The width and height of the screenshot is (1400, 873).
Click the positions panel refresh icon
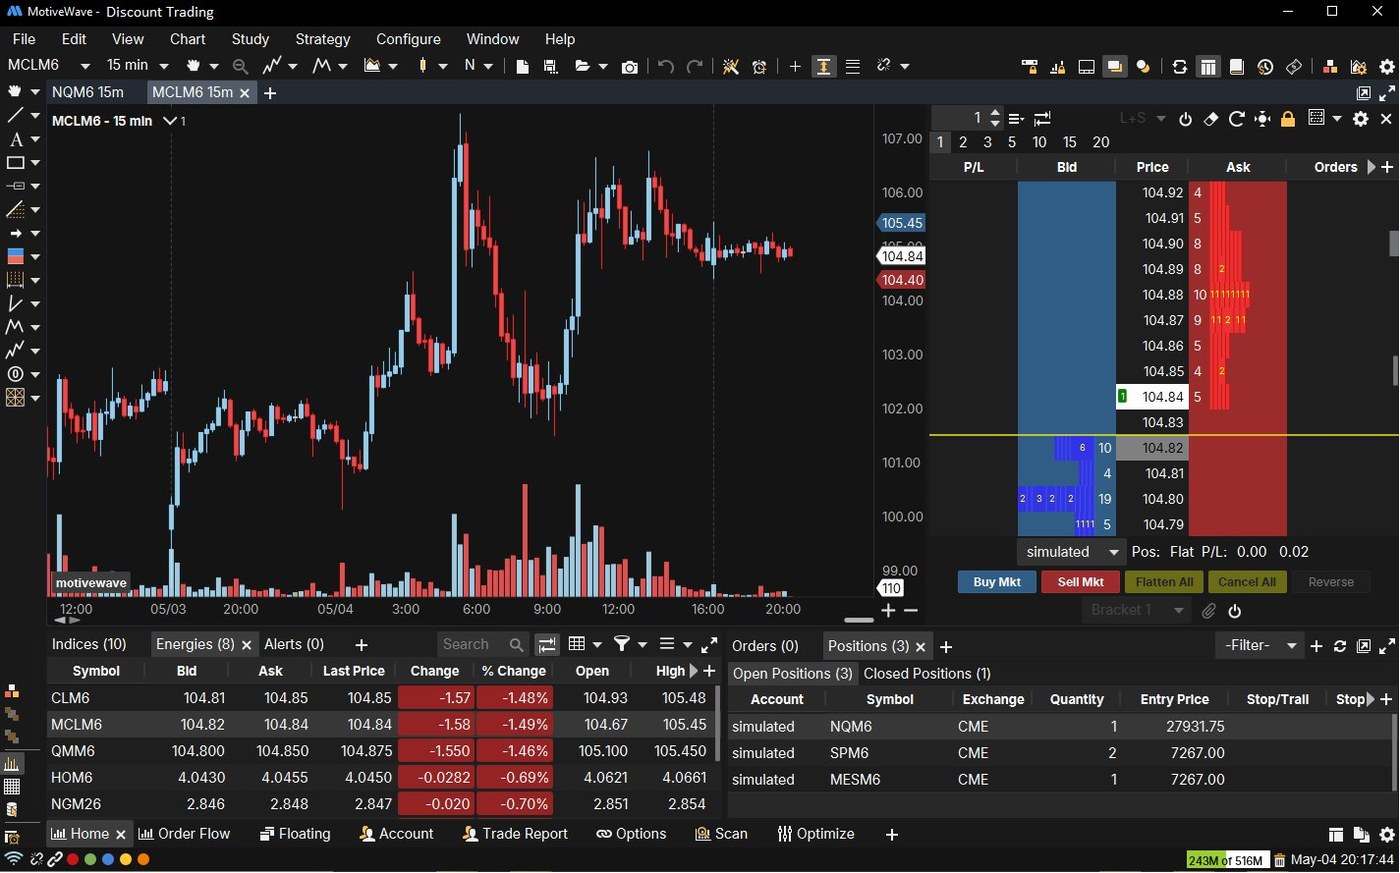tap(1340, 646)
